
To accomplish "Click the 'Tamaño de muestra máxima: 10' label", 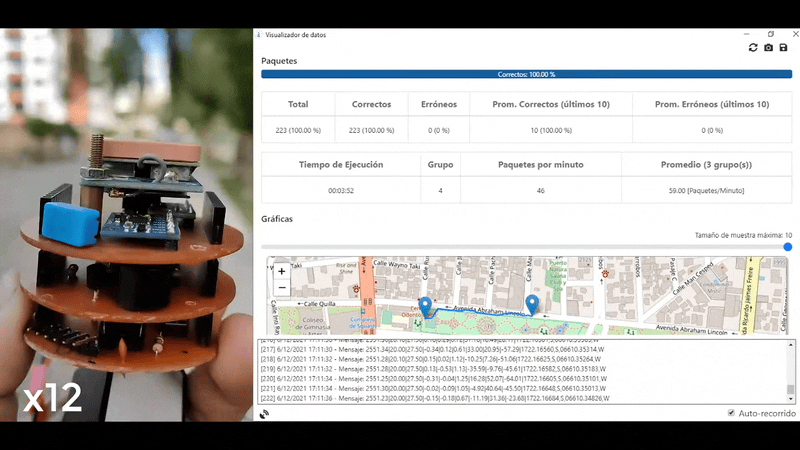I will (x=743, y=235).
